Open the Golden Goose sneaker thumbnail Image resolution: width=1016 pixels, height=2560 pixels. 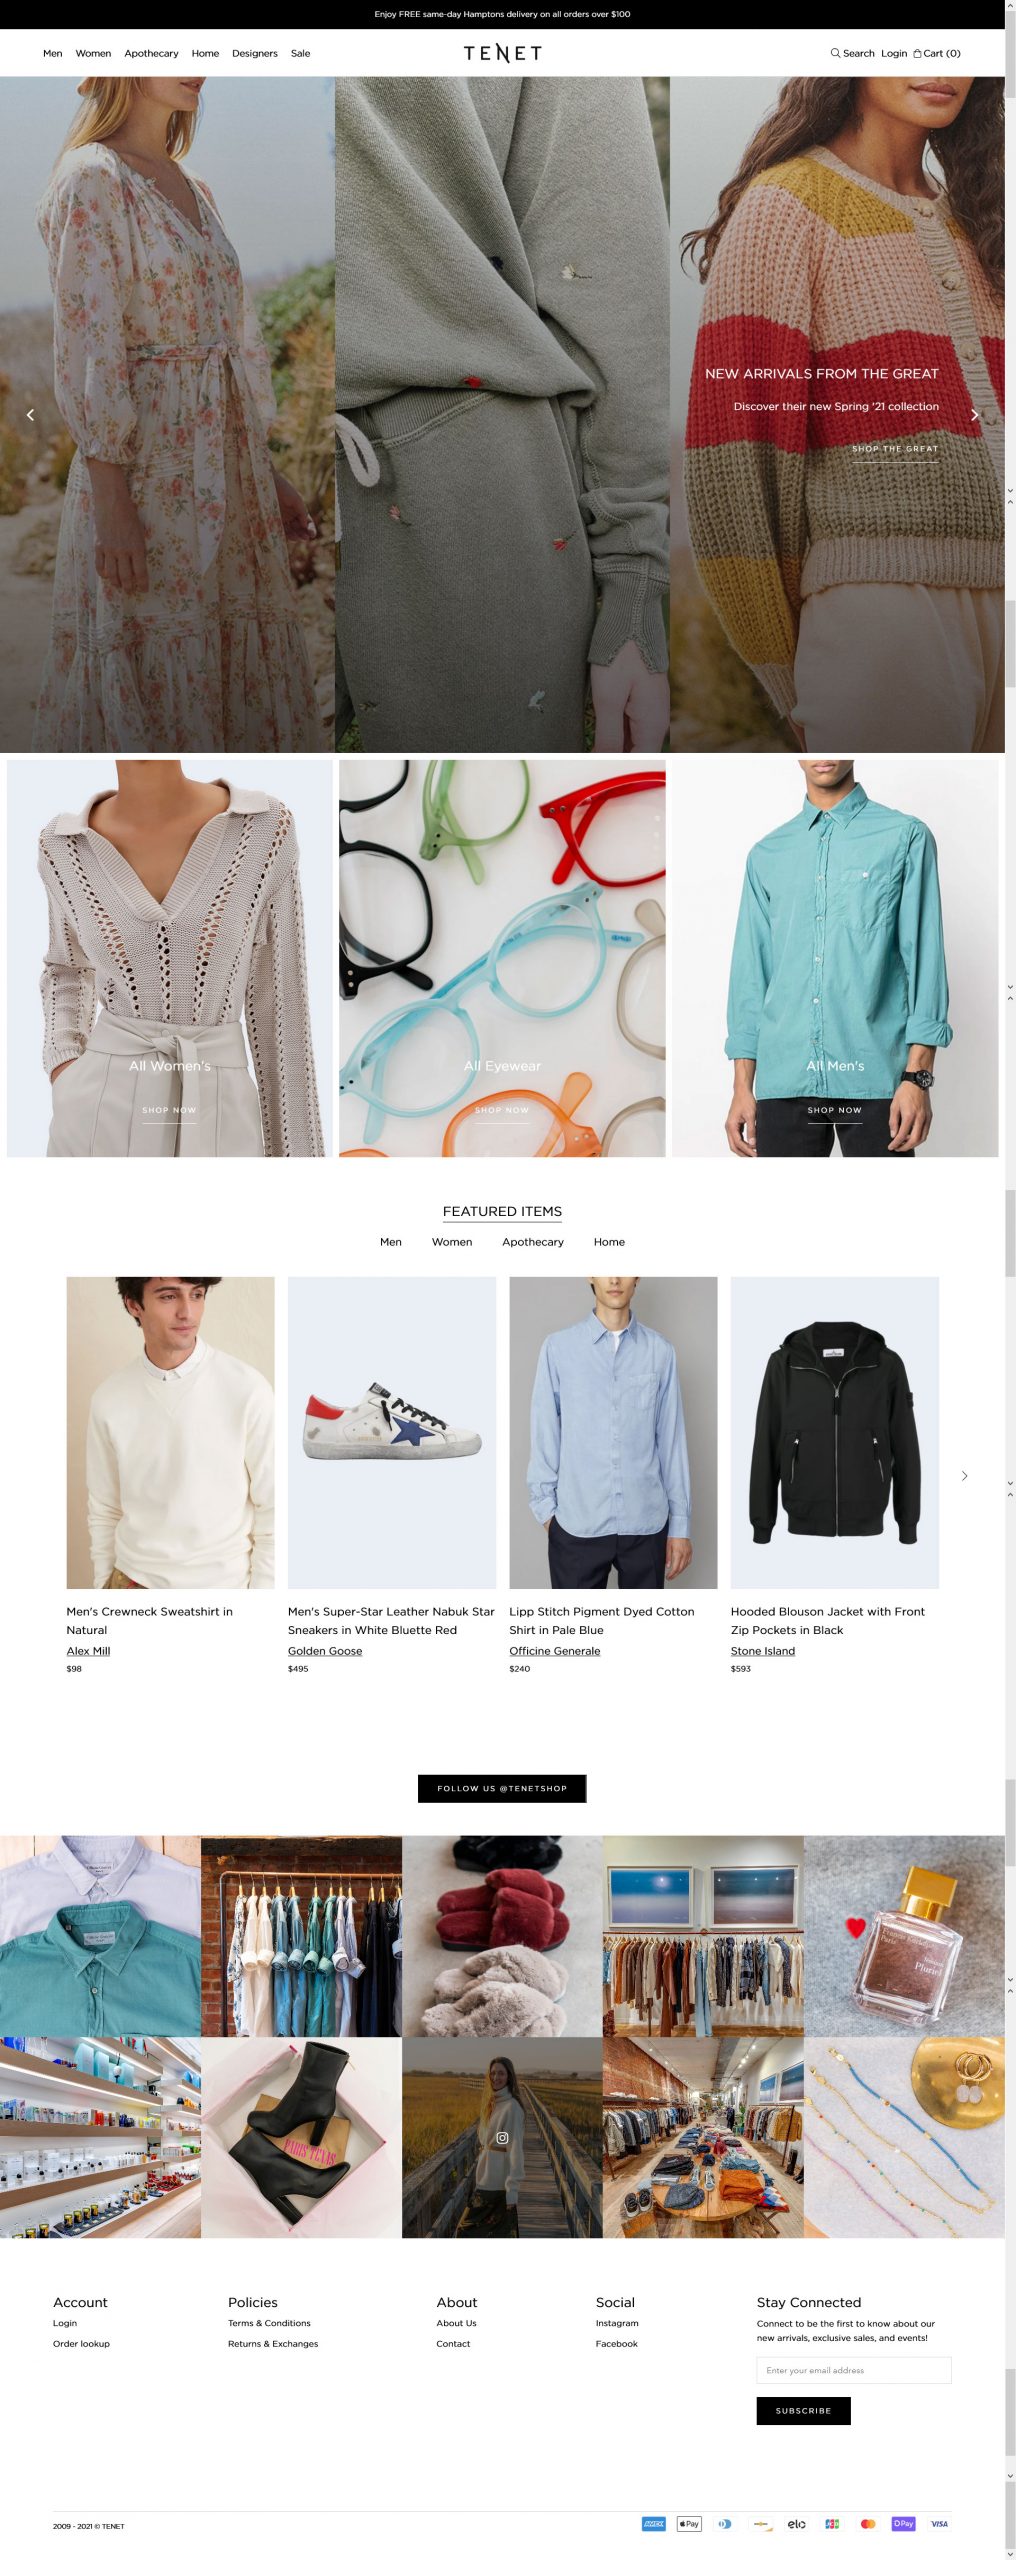coord(392,1432)
